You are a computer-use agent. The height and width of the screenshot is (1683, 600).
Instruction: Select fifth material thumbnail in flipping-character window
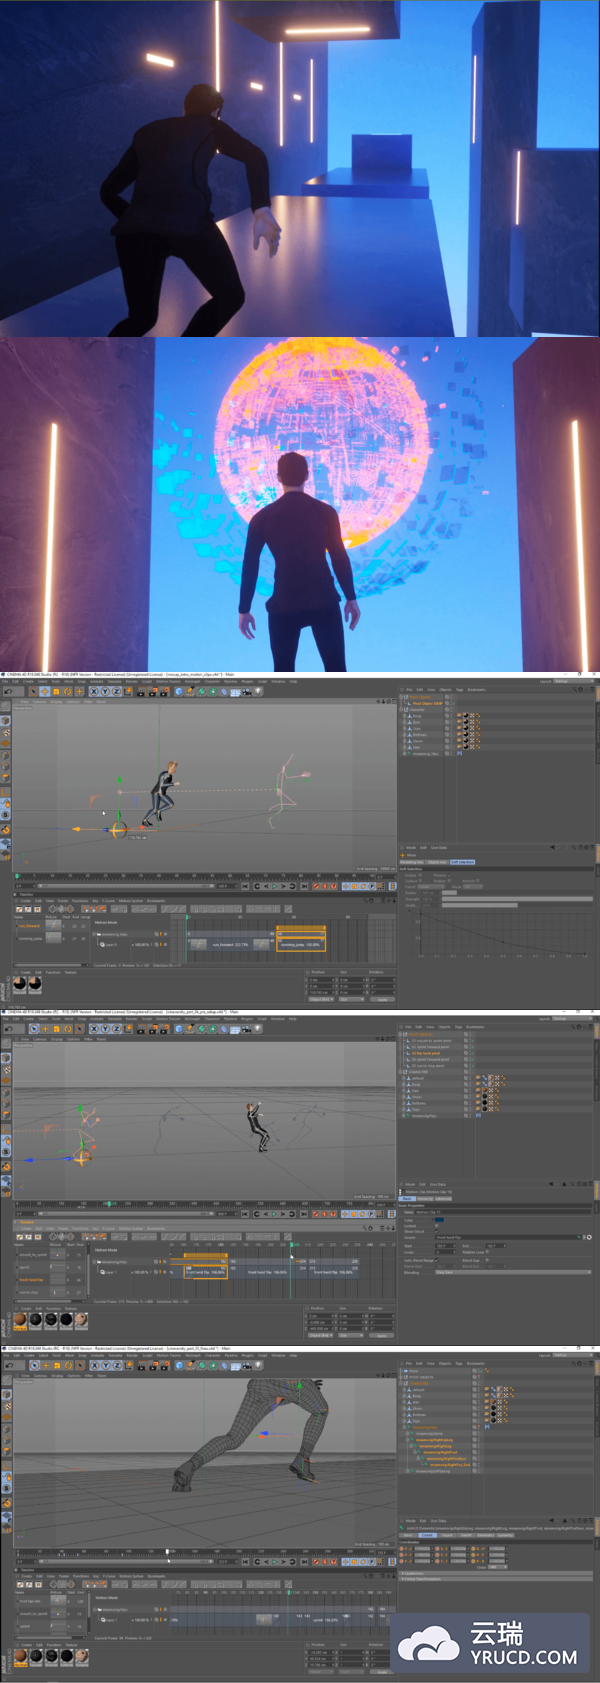(81, 1319)
